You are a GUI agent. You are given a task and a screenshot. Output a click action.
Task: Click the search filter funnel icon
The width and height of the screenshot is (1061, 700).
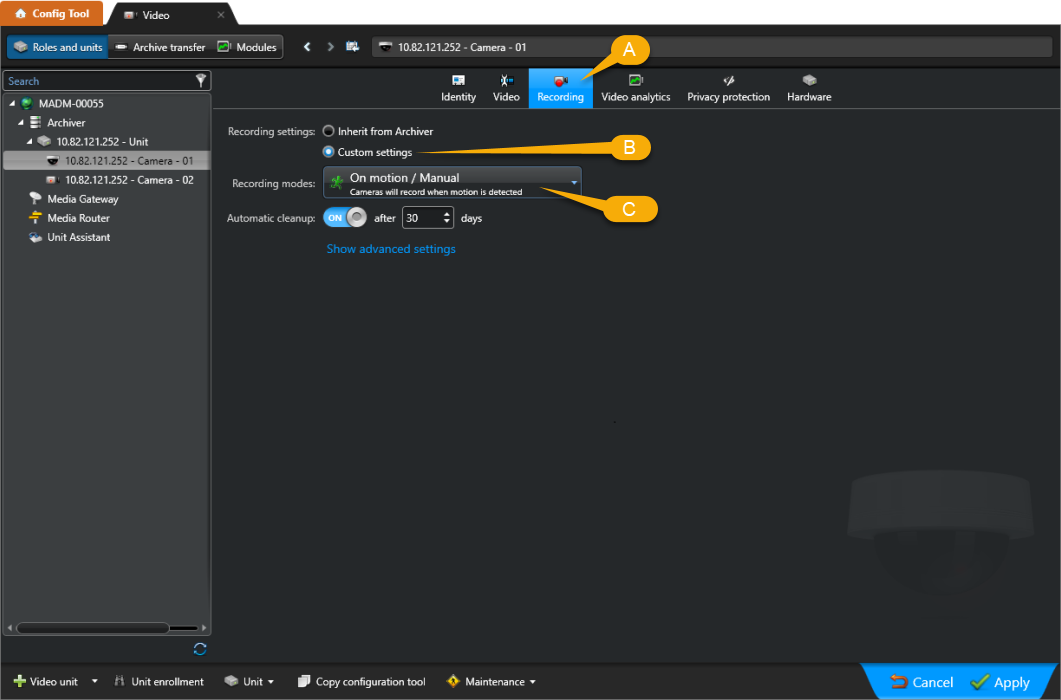tap(200, 80)
